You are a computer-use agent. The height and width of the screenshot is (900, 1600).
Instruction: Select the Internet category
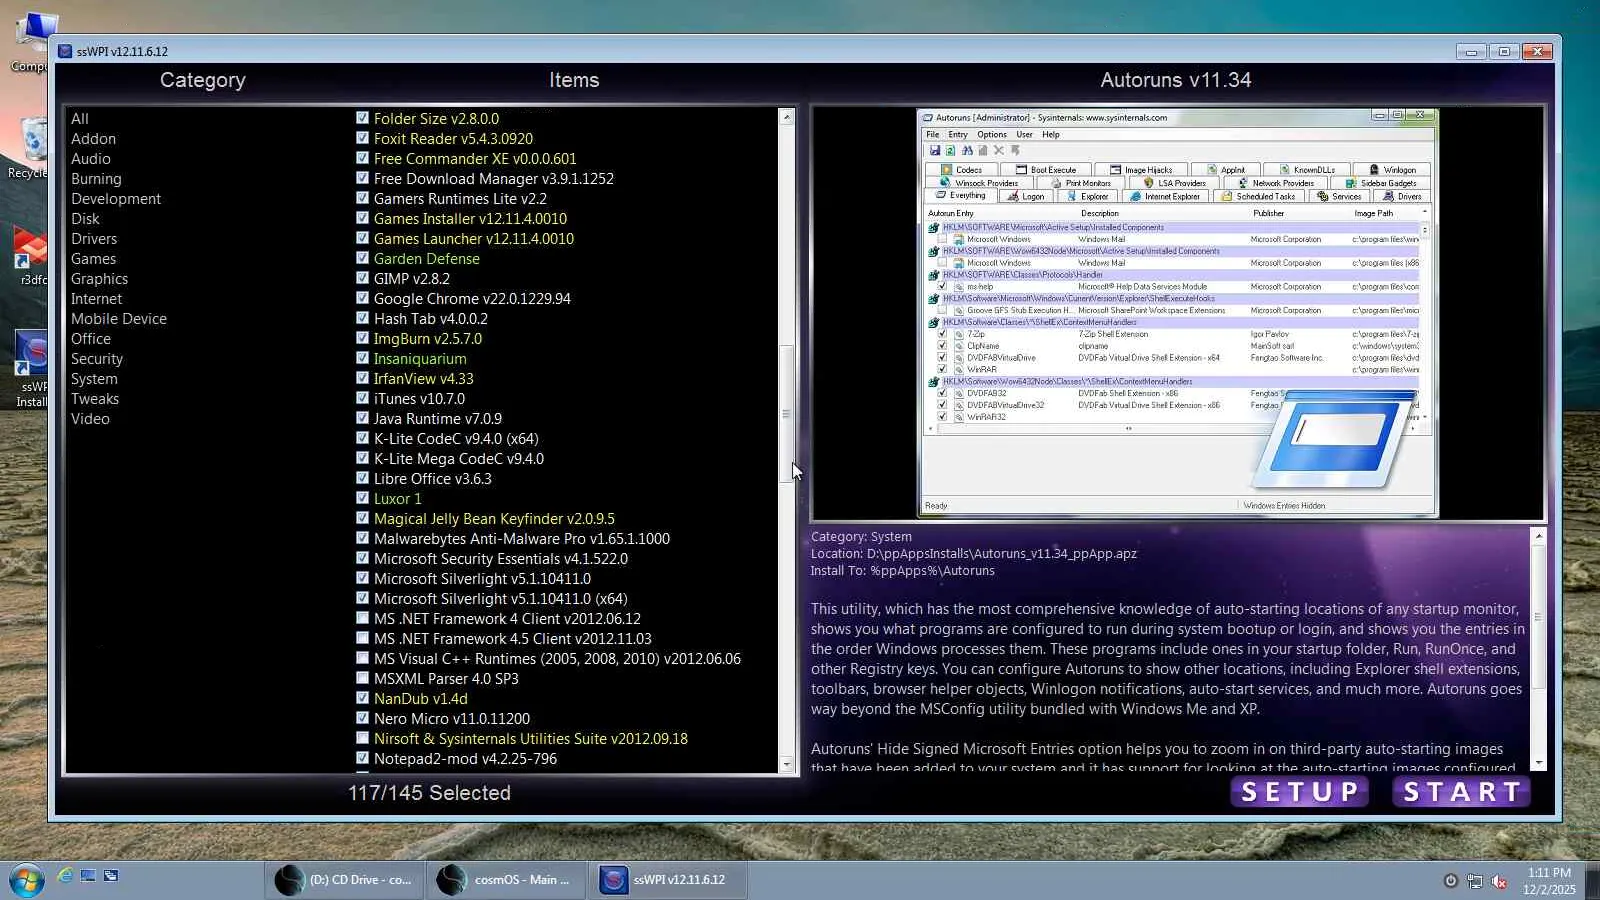(96, 298)
